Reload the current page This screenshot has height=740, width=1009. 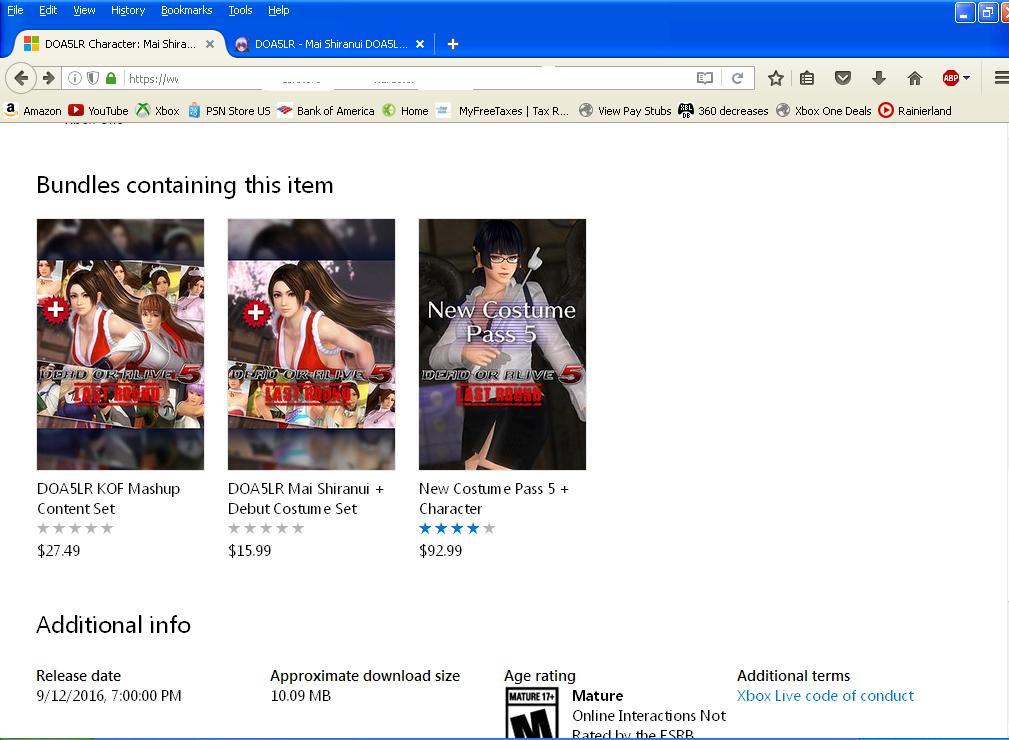point(737,79)
